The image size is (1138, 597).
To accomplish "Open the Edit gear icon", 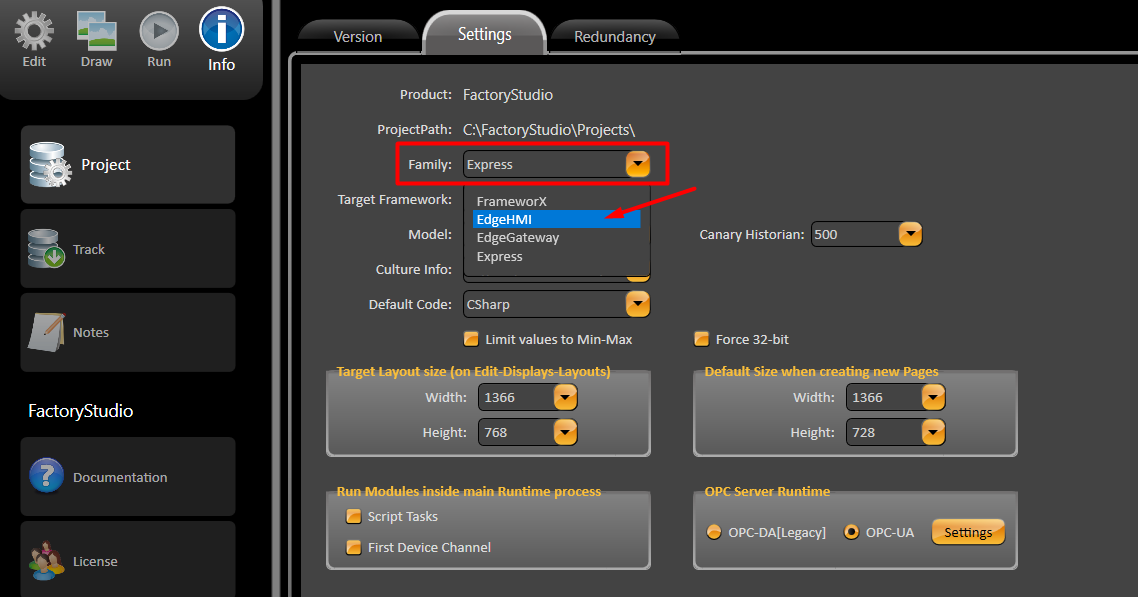I will tap(34, 32).
